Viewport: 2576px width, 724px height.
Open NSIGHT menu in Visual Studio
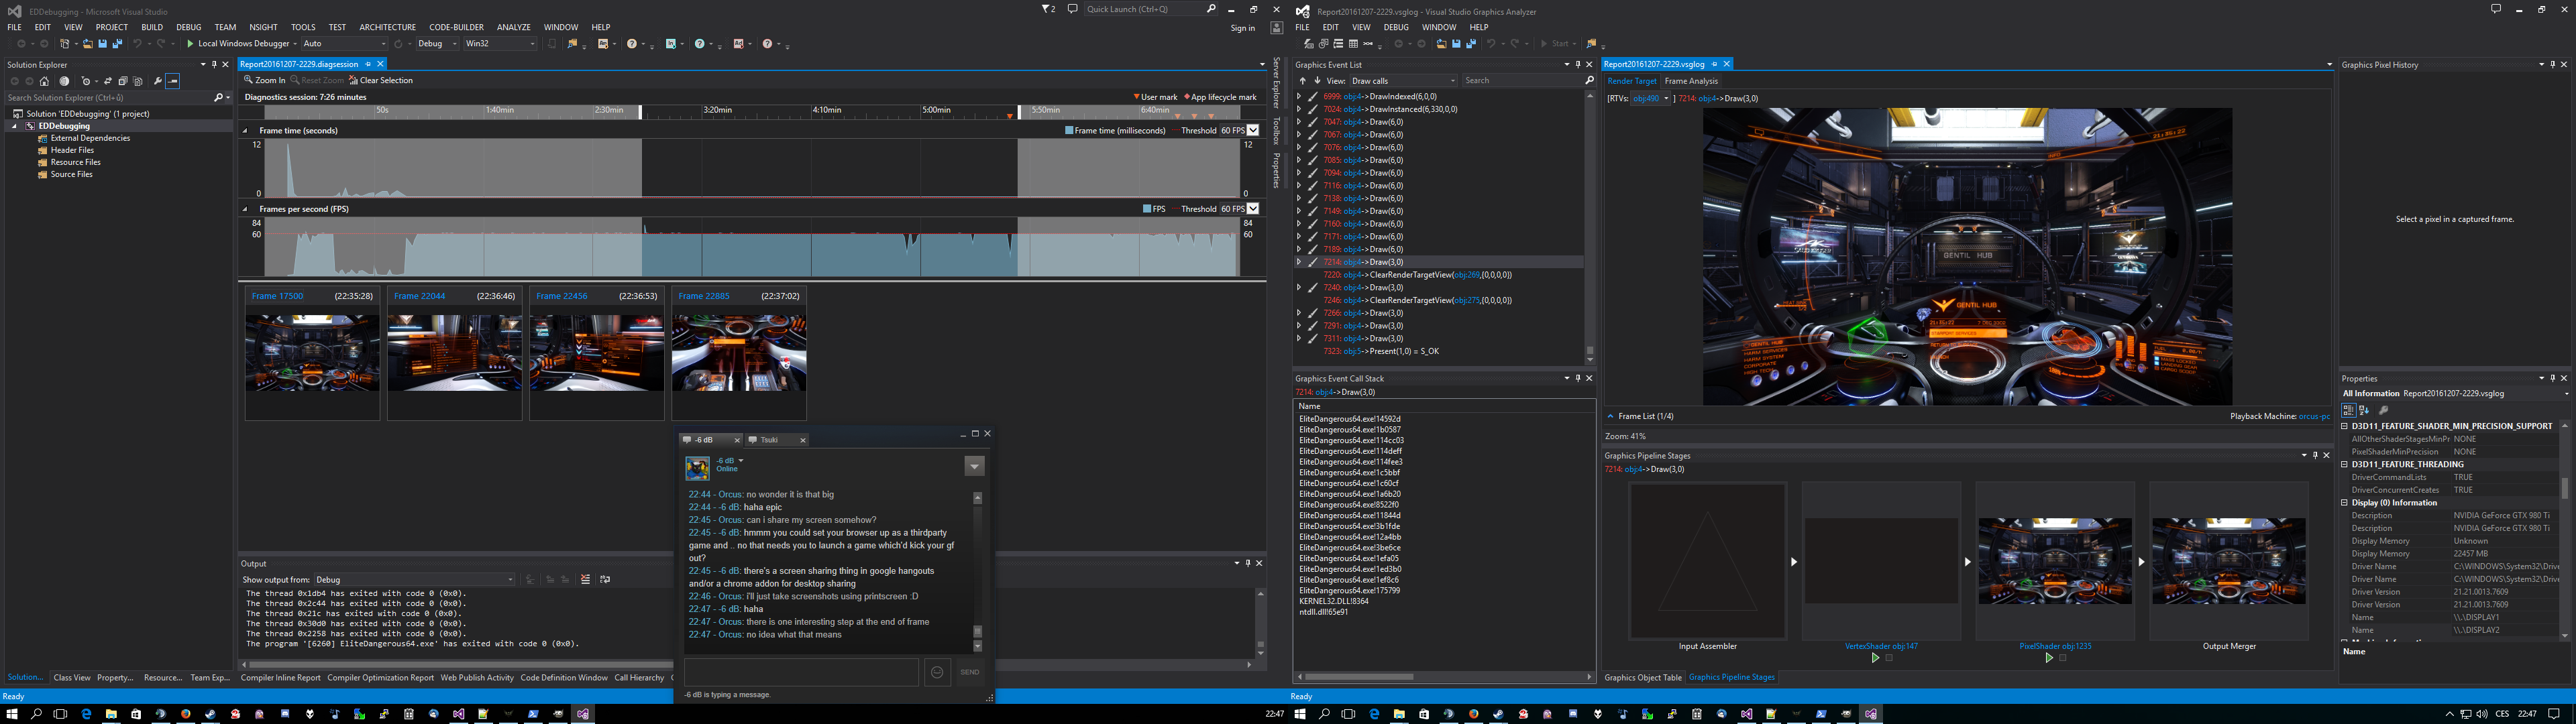[x=263, y=27]
